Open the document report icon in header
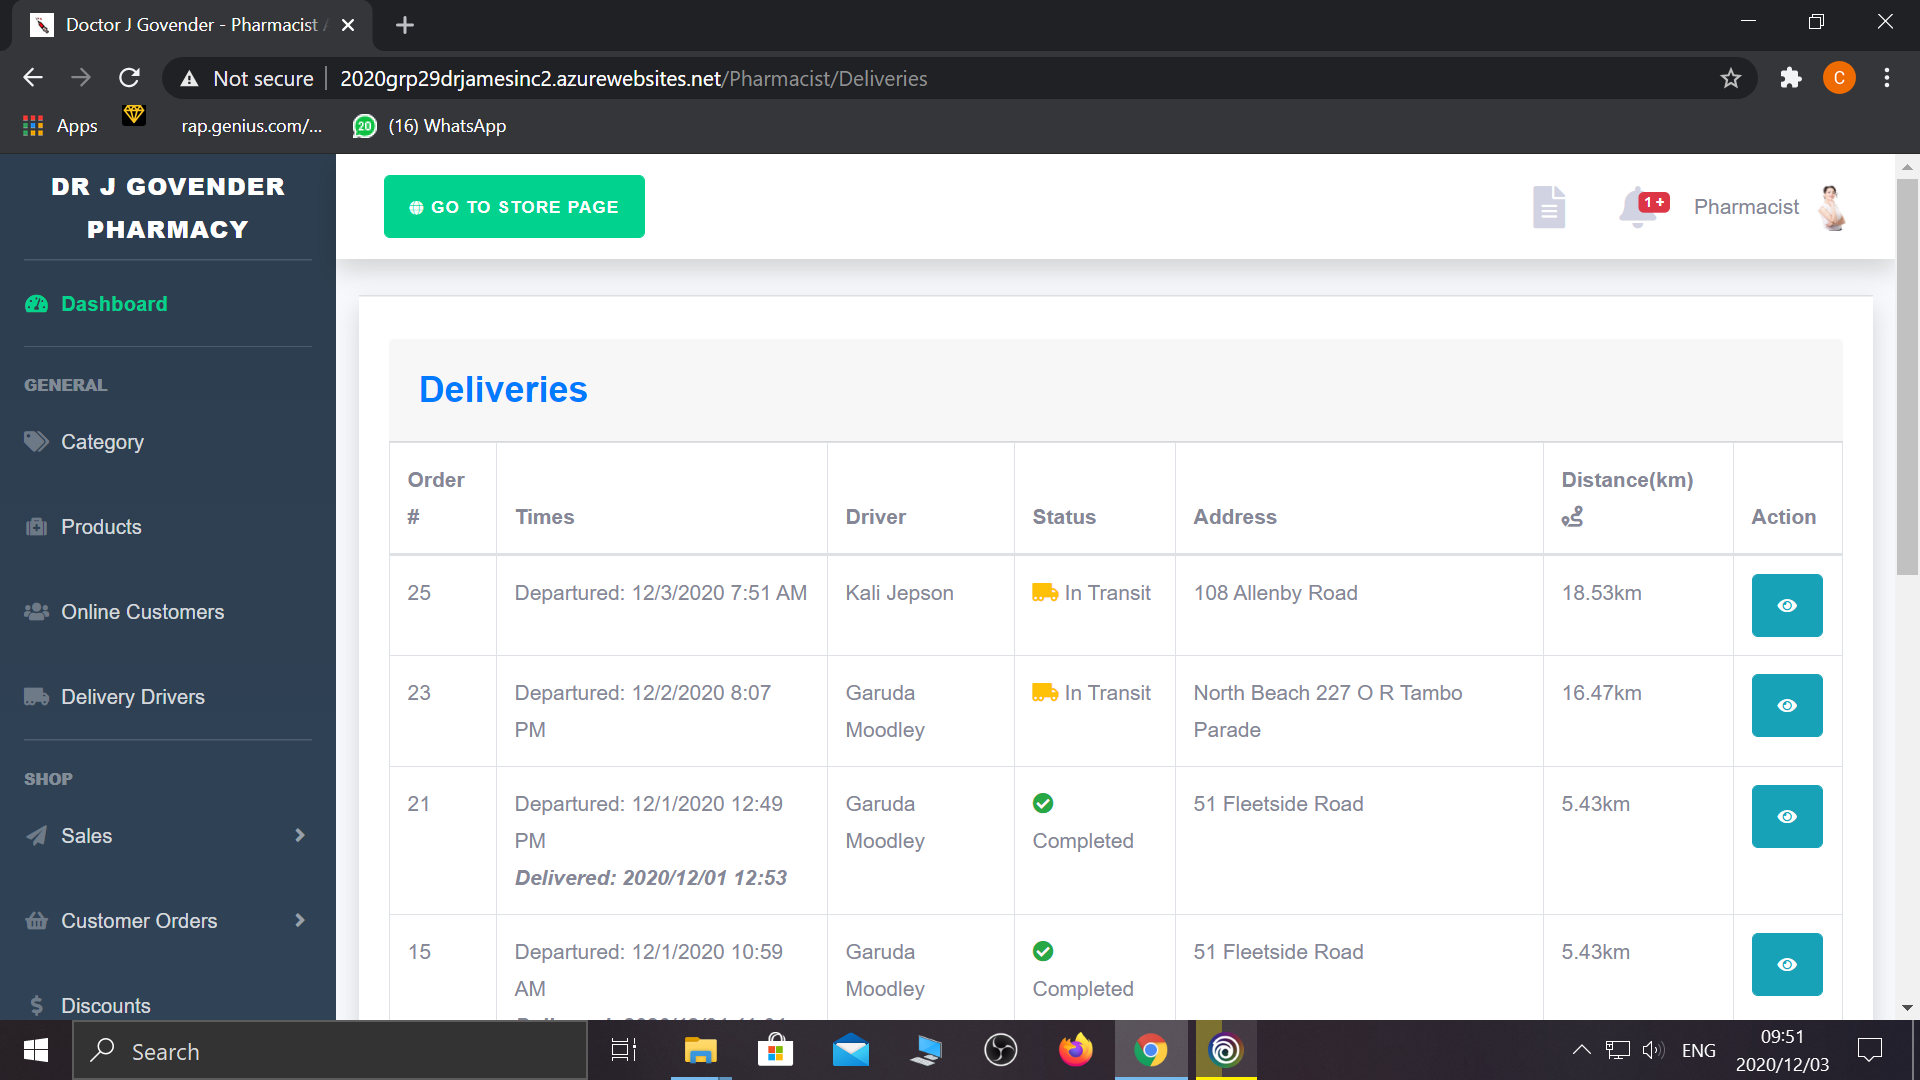Viewport: 1920px width, 1080px height. [1548, 207]
